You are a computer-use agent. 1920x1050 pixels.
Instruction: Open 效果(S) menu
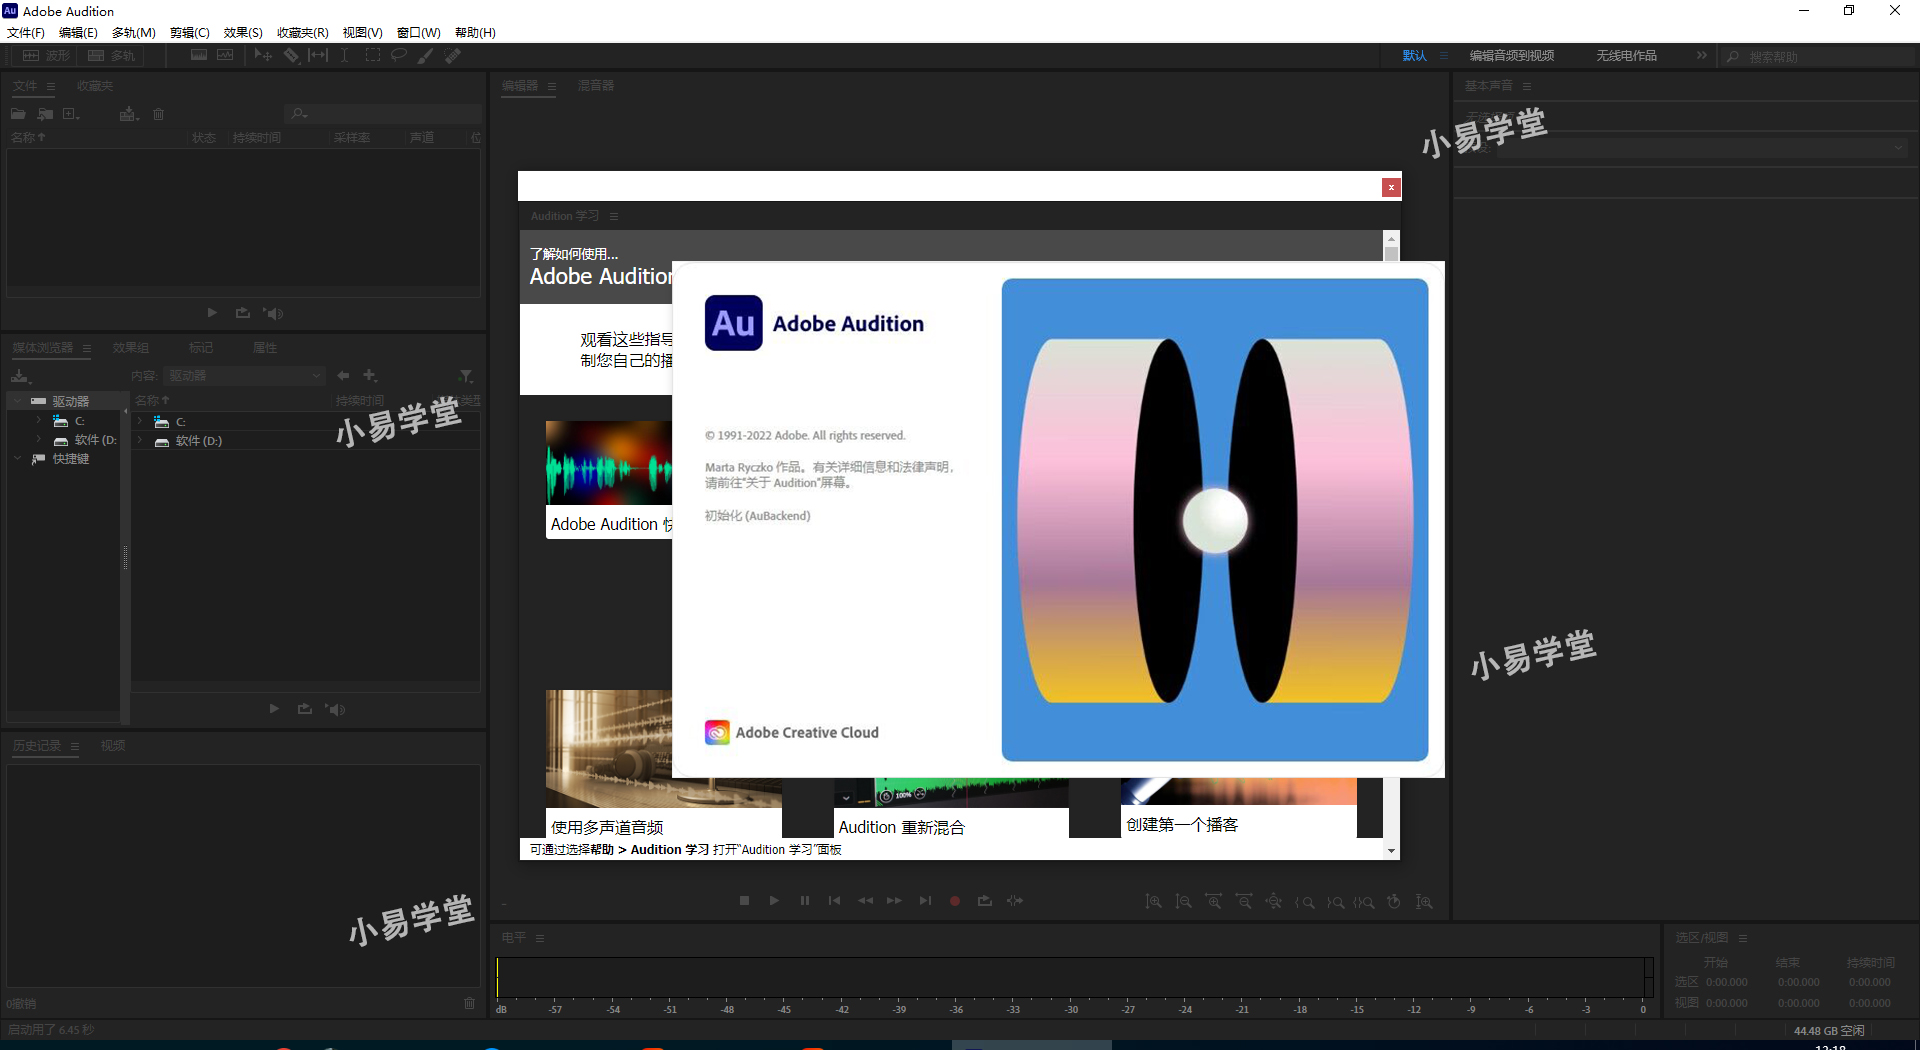coord(243,33)
